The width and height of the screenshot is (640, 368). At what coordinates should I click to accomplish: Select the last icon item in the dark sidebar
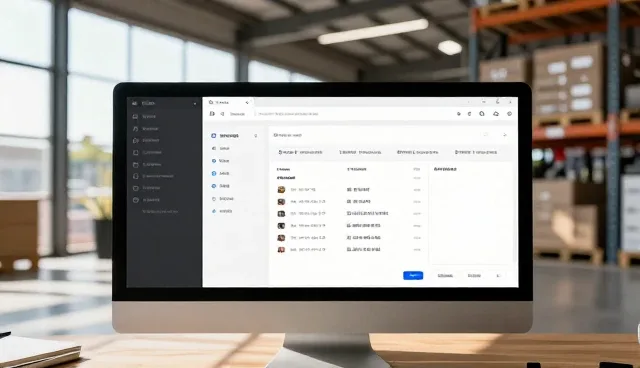(146, 200)
